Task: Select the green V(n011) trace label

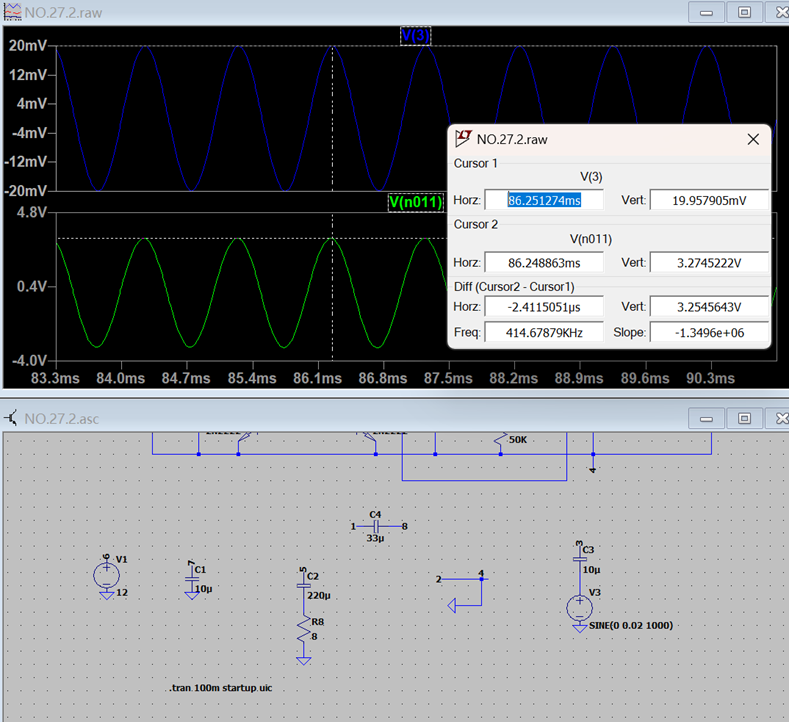Action: click(414, 203)
